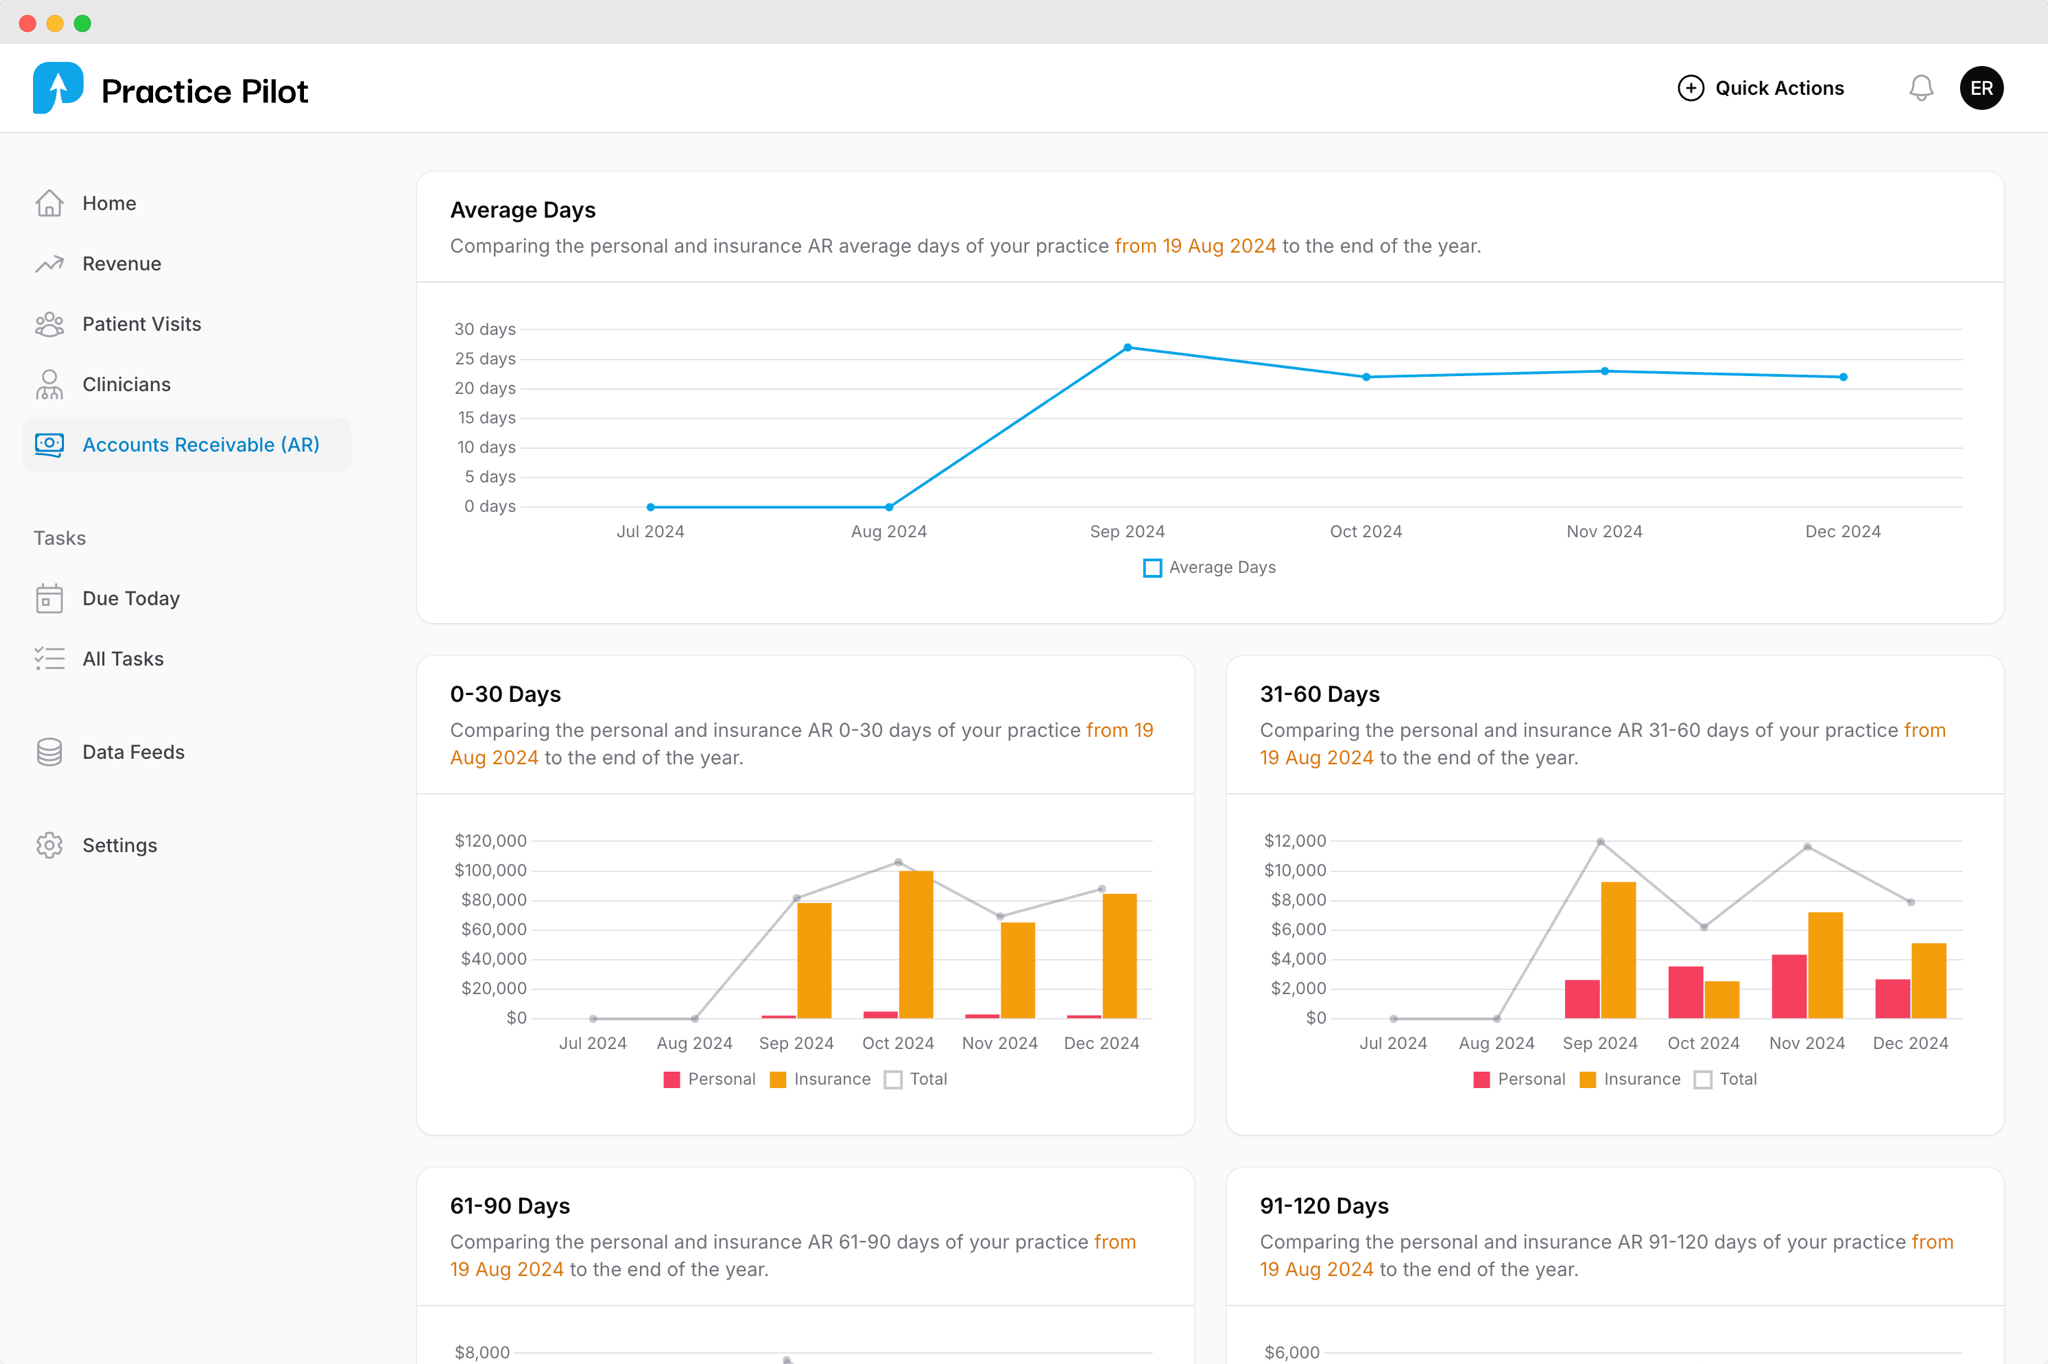Click the Patient Visits people icon
Viewport: 2048px width, 1364px height.
(49, 324)
